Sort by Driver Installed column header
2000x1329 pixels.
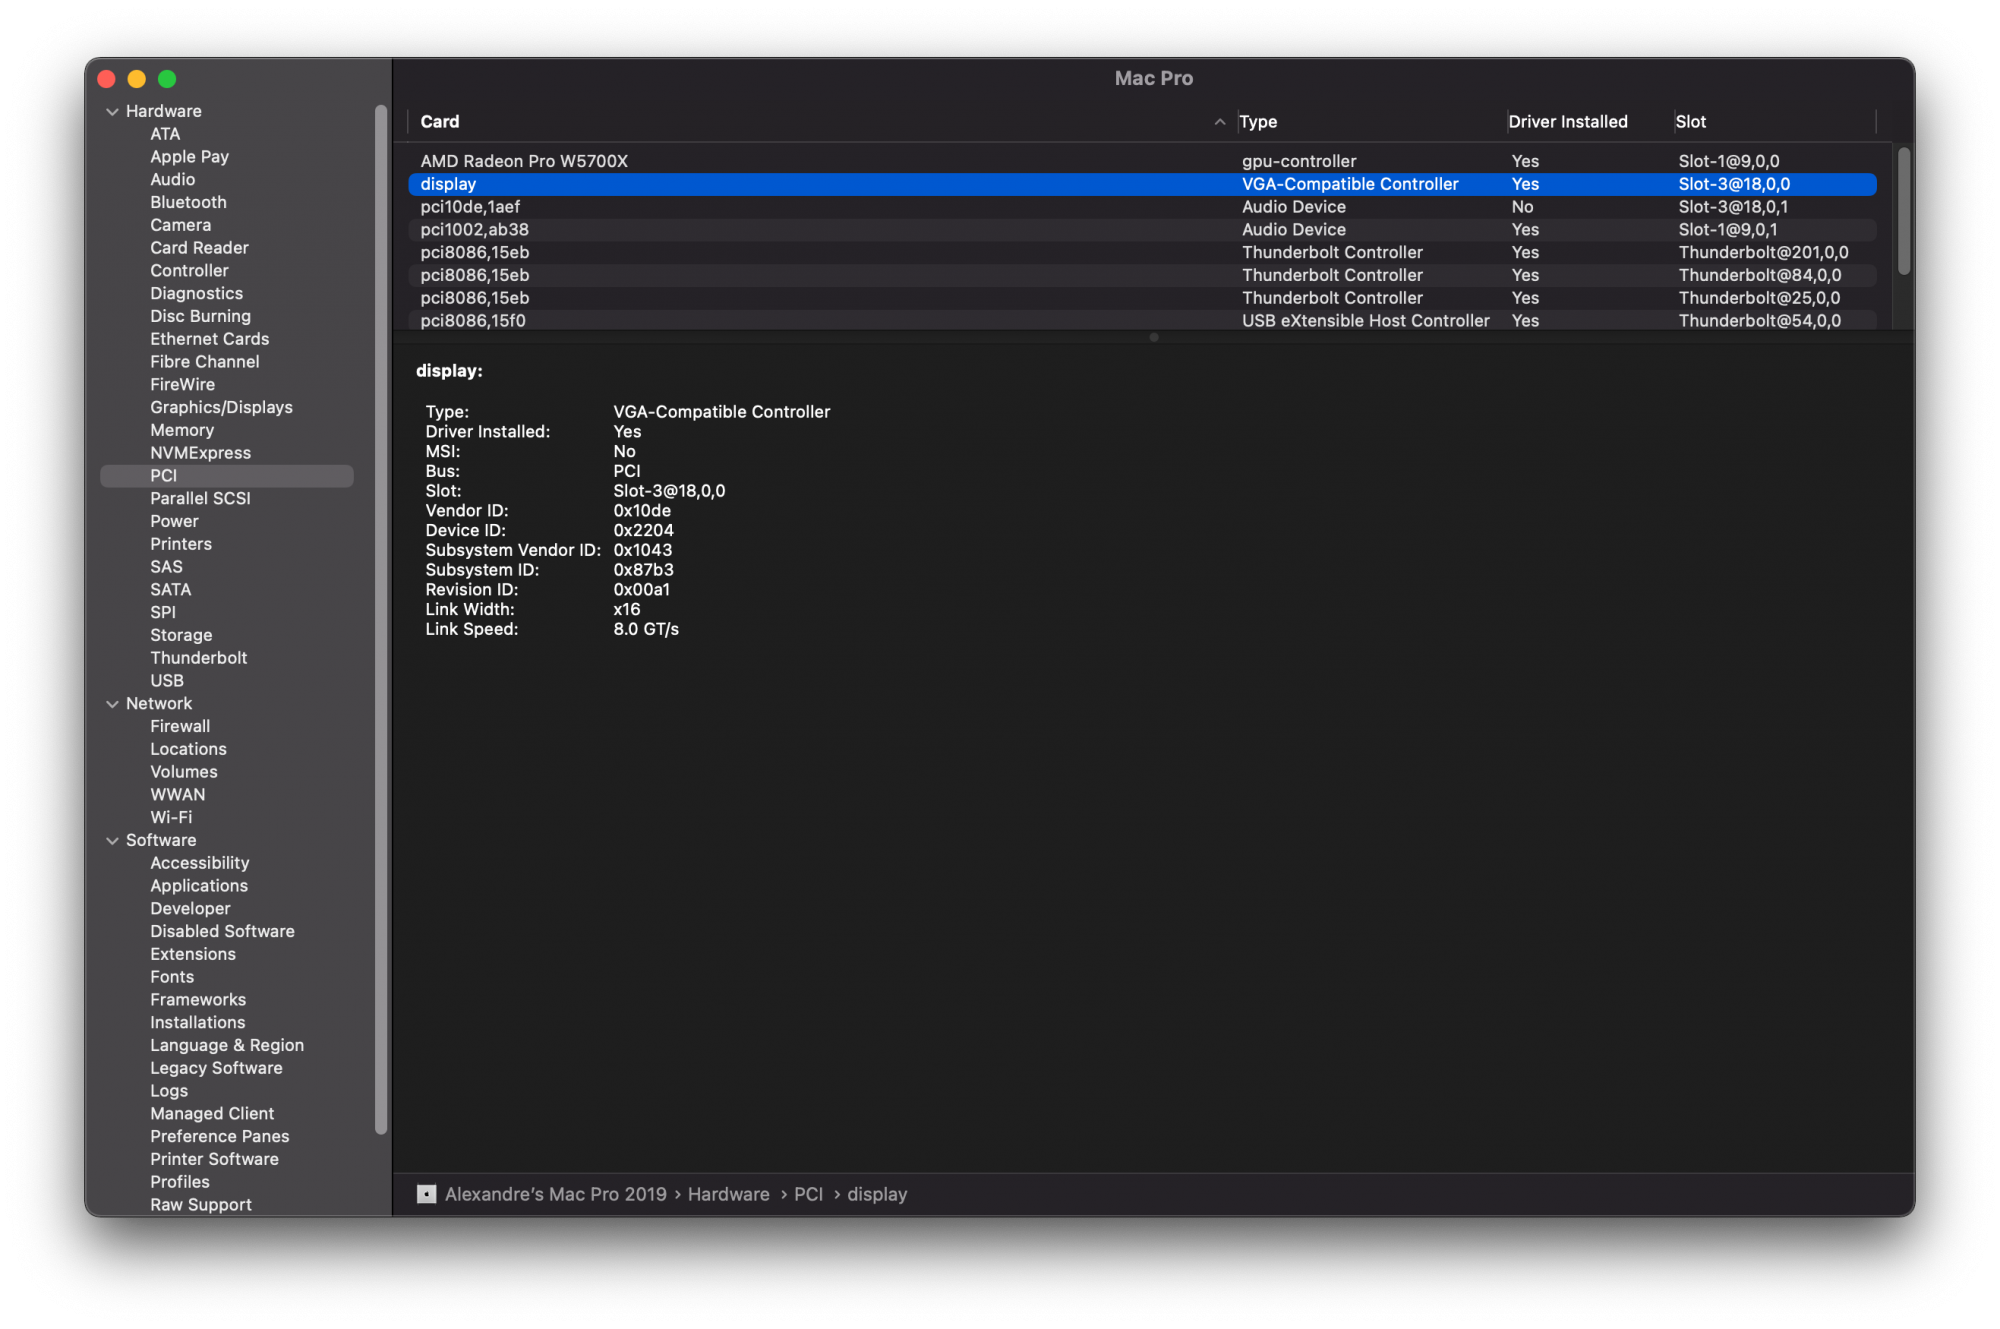coord(1567,122)
